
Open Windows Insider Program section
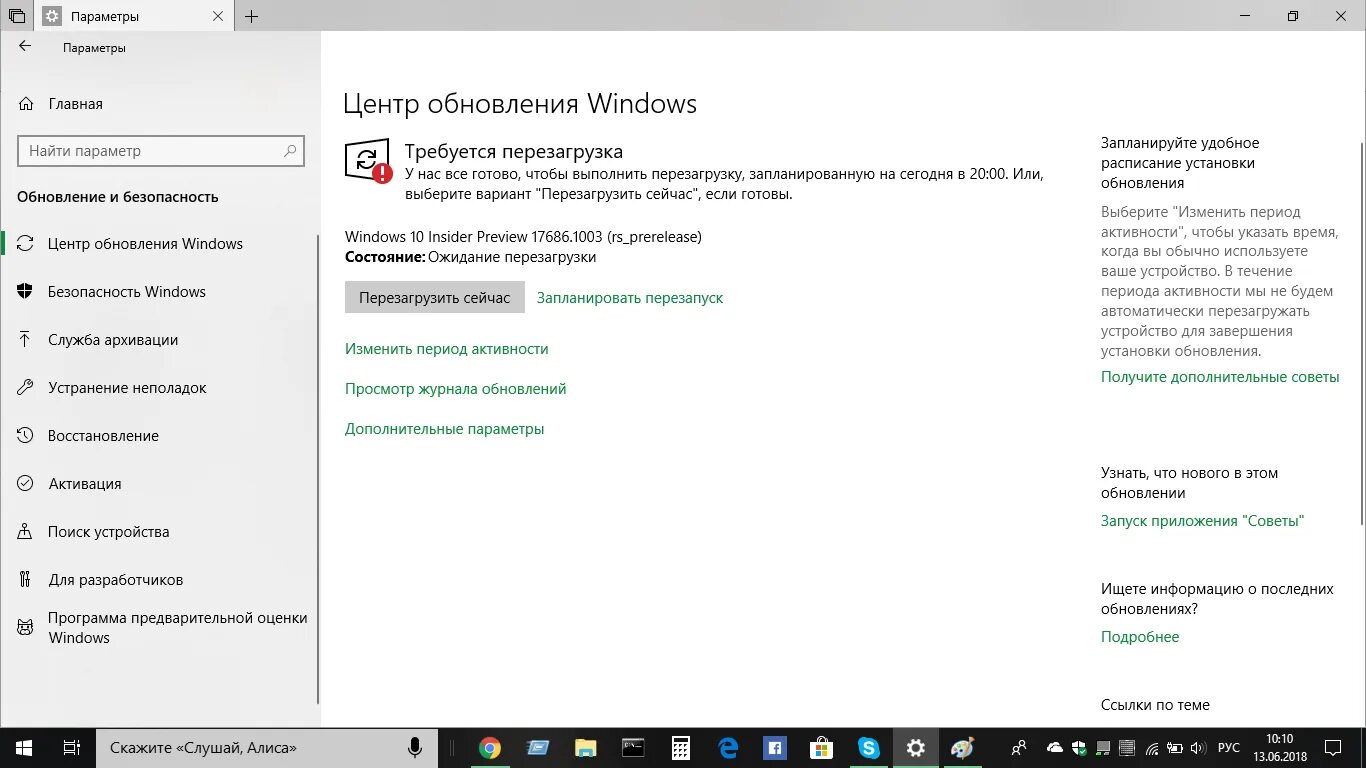160,628
